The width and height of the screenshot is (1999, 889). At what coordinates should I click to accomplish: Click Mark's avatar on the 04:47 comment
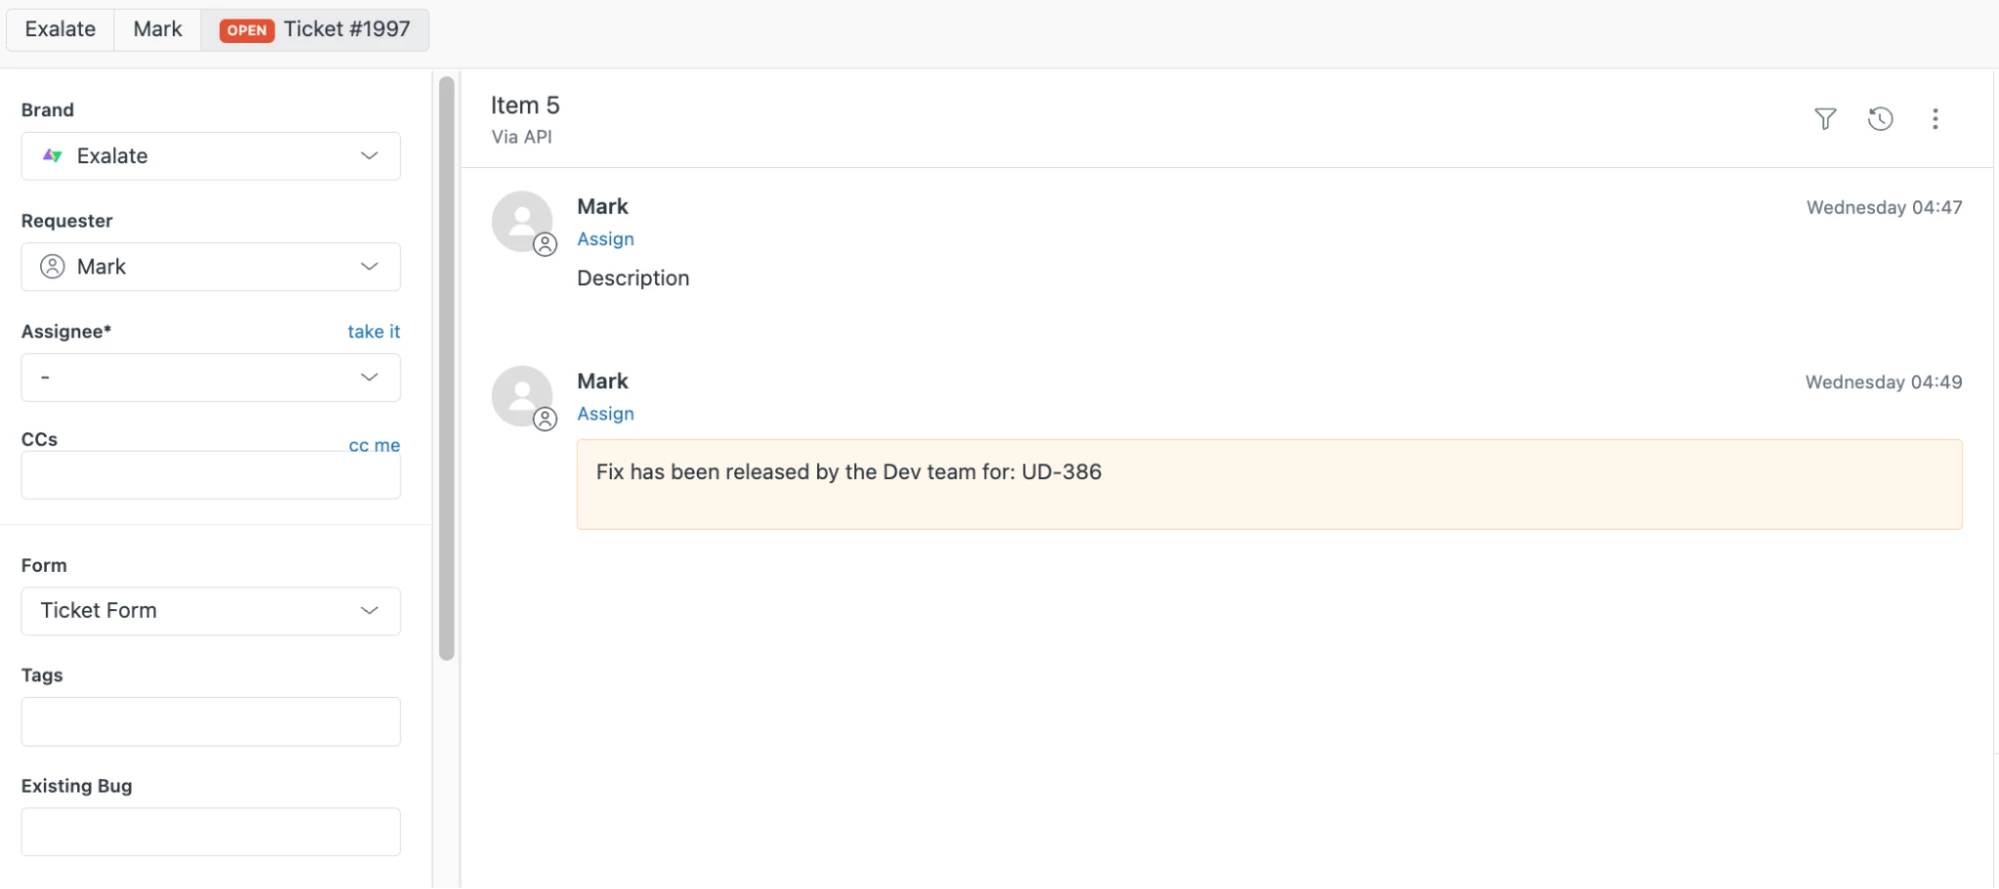[x=522, y=222]
